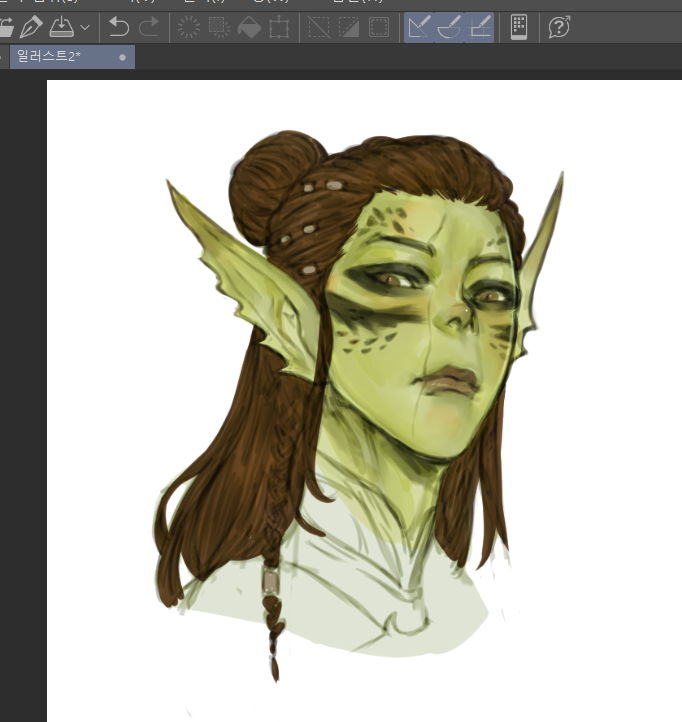Toggle Snap to Special Ruler
The image size is (682, 722).
click(x=449, y=27)
